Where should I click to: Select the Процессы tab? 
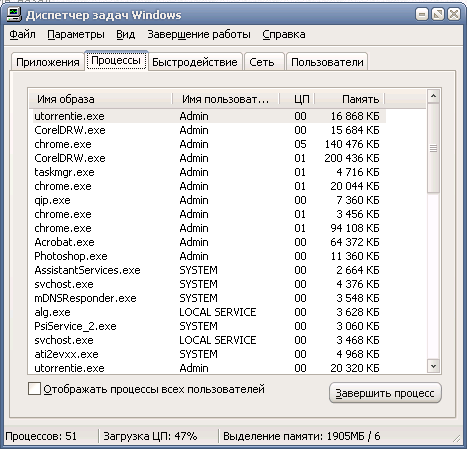click(116, 61)
